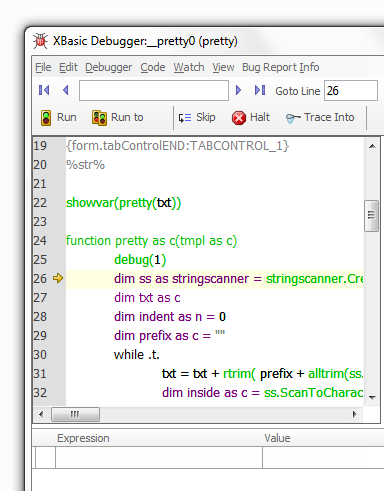
Task: Click the vertical scrollbar up arrow in code pane
Action: pos(372,146)
